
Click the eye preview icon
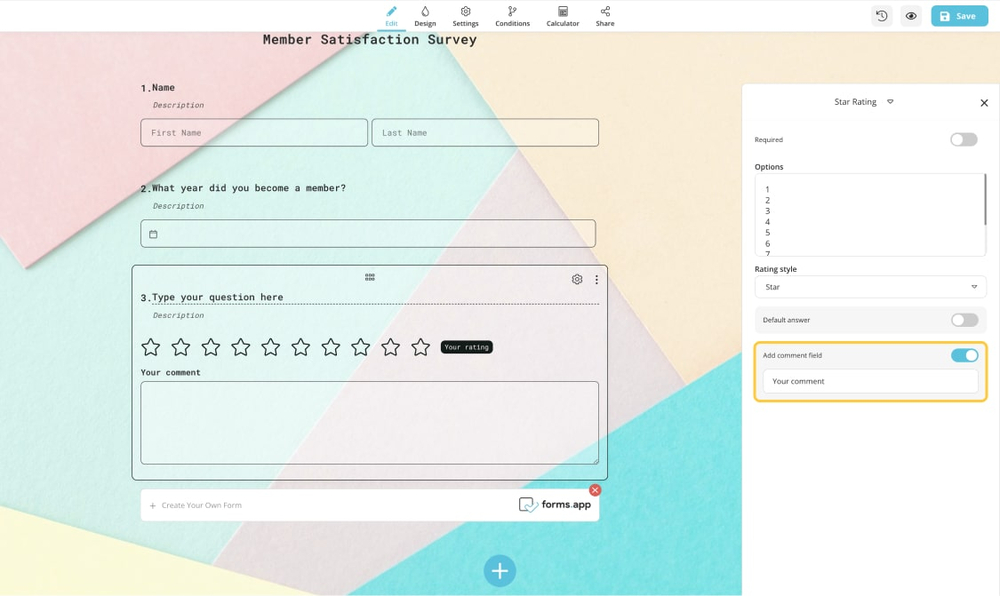[x=911, y=16]
